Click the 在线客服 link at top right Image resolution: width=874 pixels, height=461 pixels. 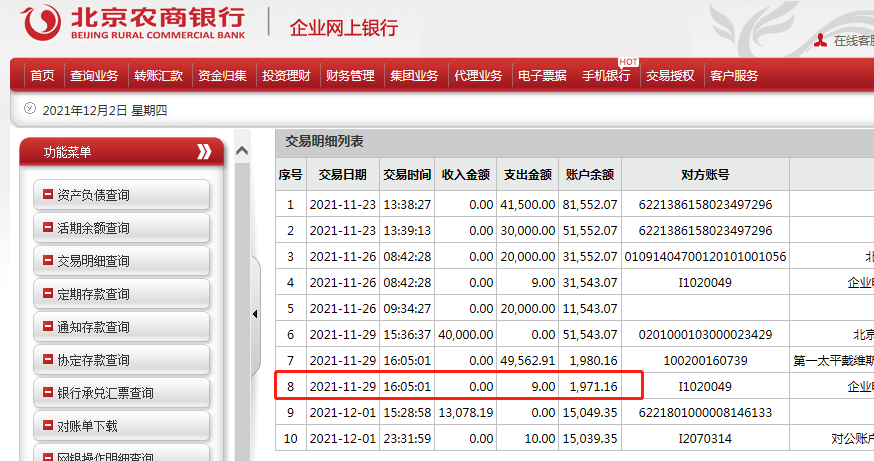click(x=852, y=41)
